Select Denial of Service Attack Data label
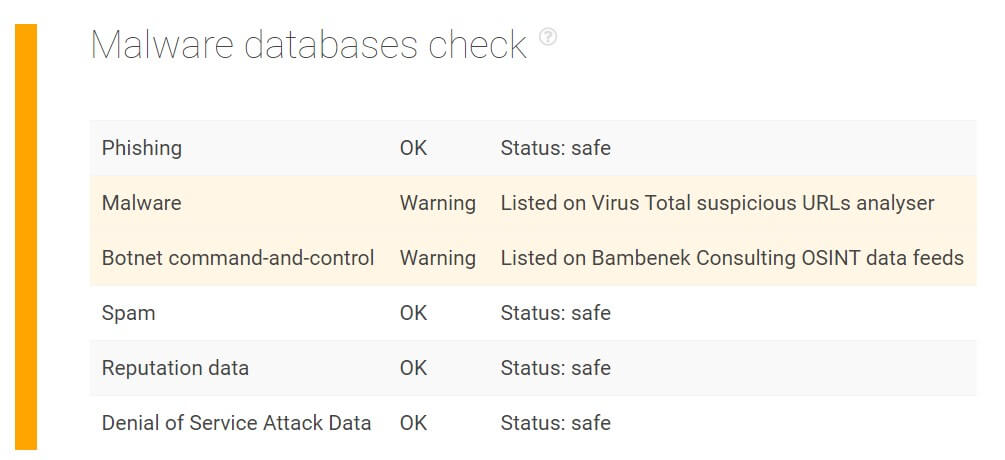The image size is (1005, 460). (x=237, y=423)
